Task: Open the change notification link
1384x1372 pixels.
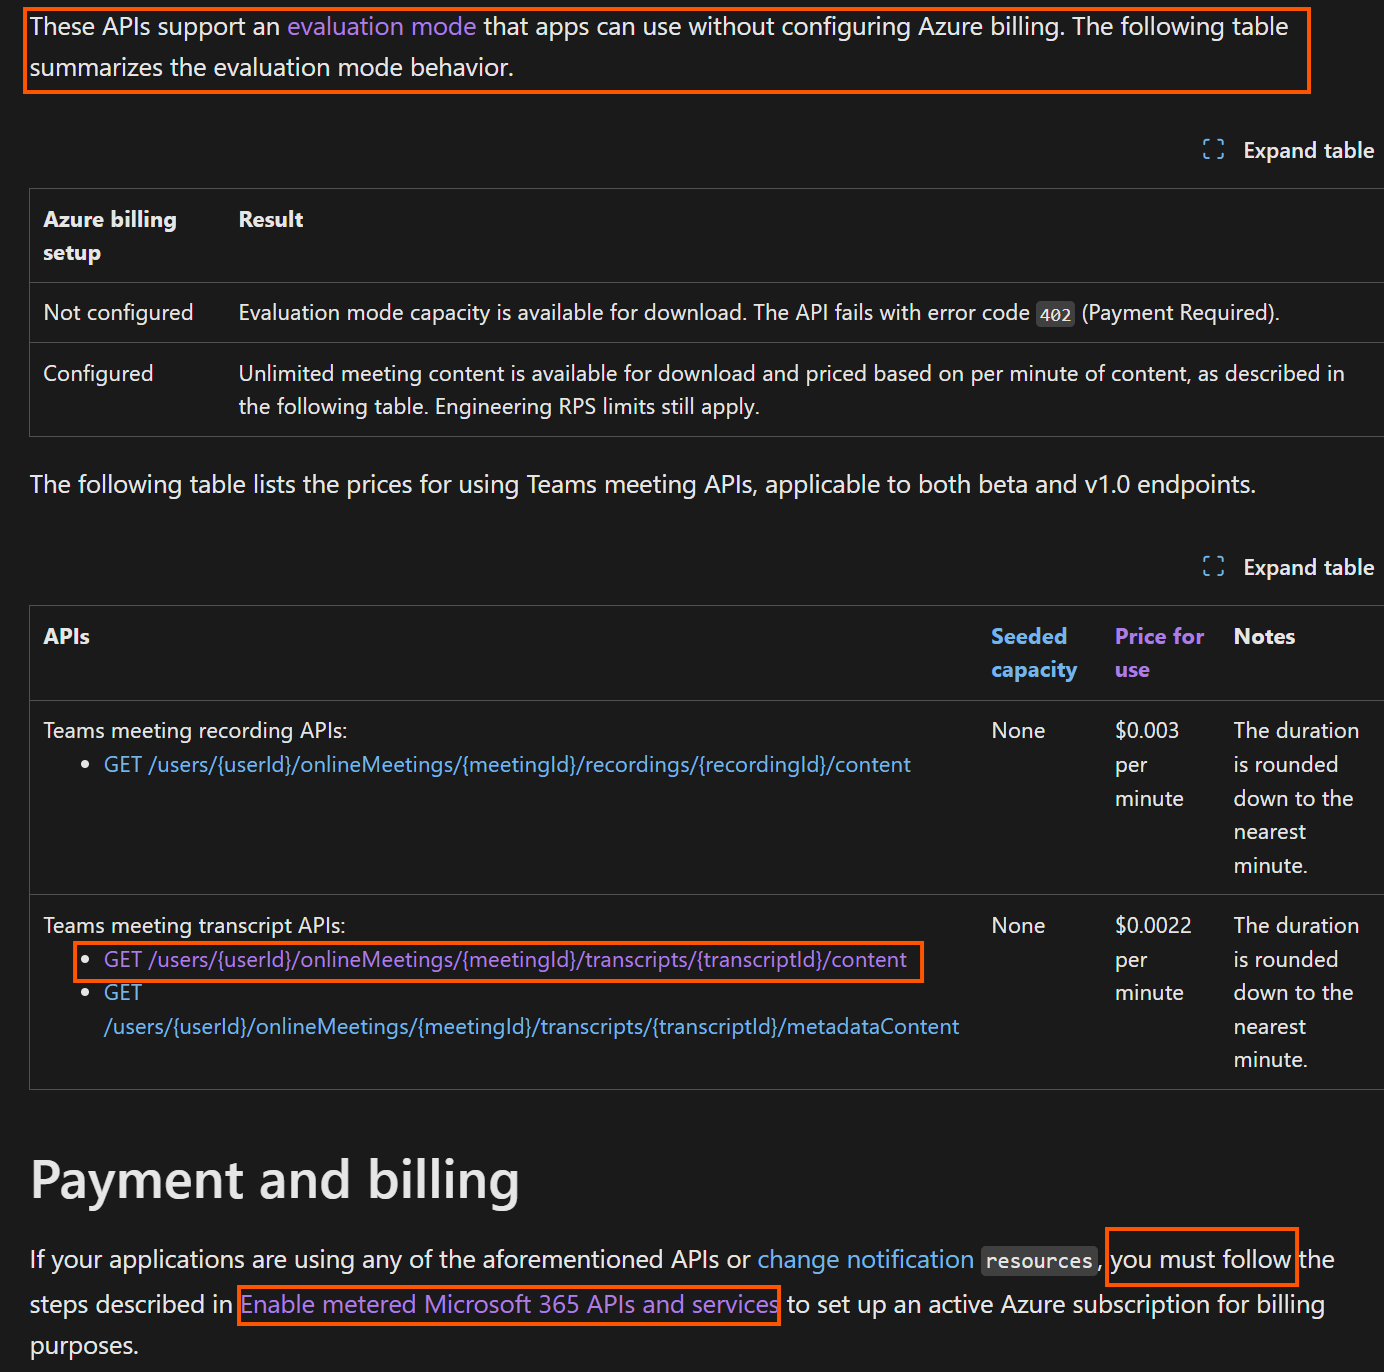Action: point(865,1259)
